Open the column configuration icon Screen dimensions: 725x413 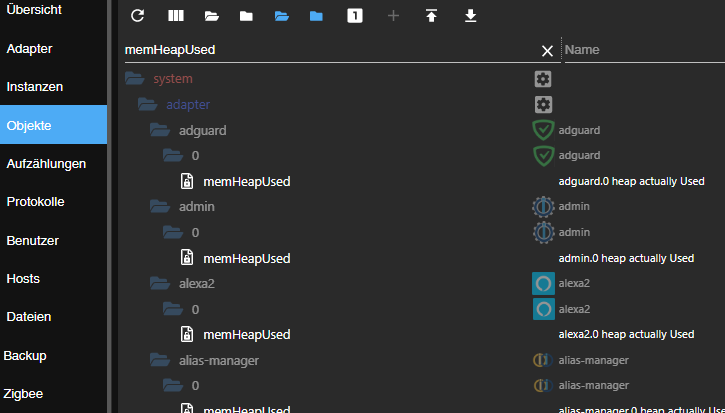point(175,16)
